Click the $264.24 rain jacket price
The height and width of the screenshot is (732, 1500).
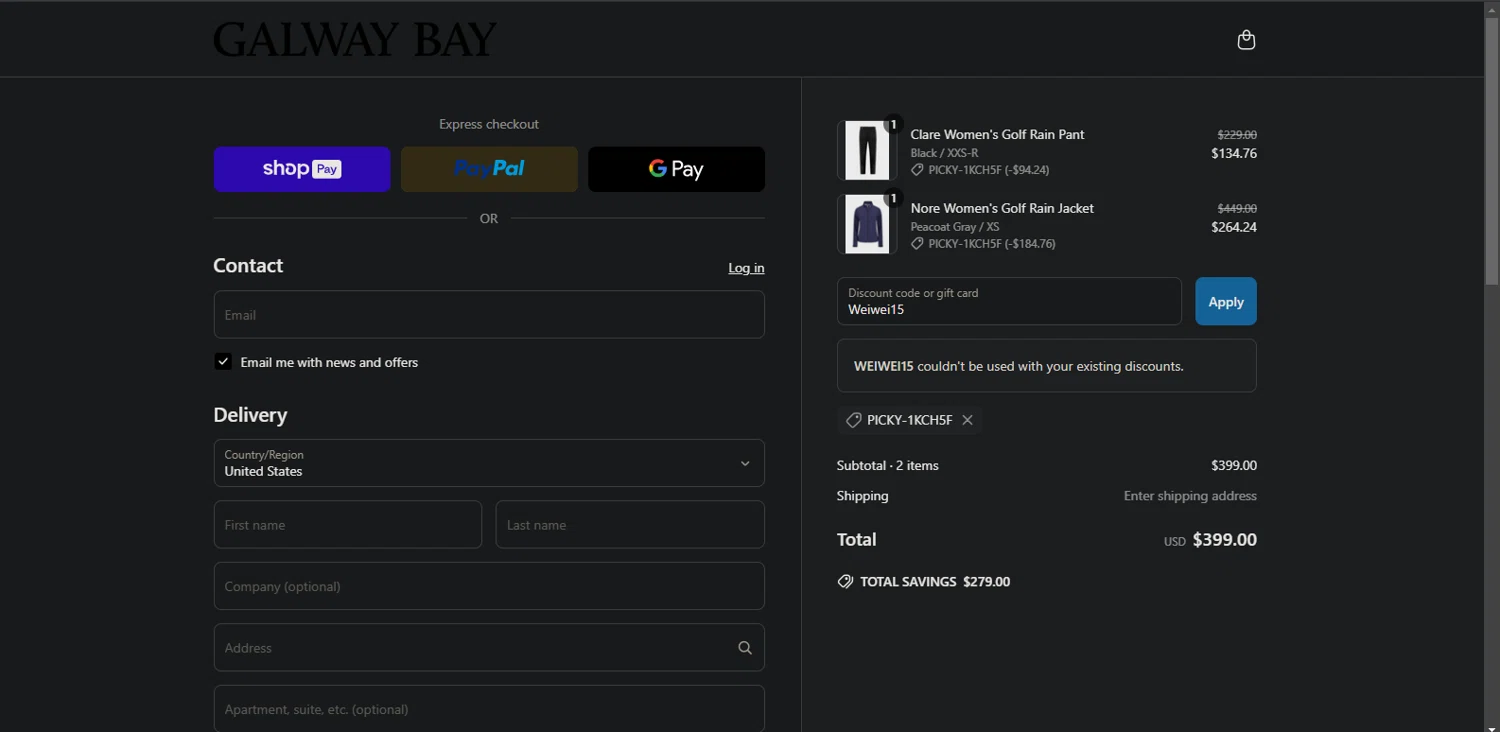pyautogui.click(x=1234, y=227)
